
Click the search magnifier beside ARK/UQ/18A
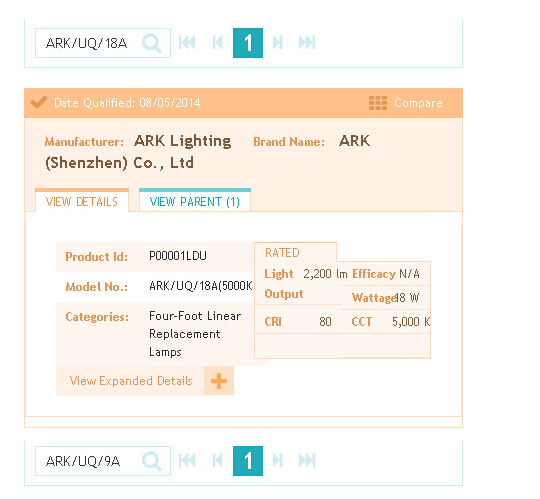(x=152, y=43)
